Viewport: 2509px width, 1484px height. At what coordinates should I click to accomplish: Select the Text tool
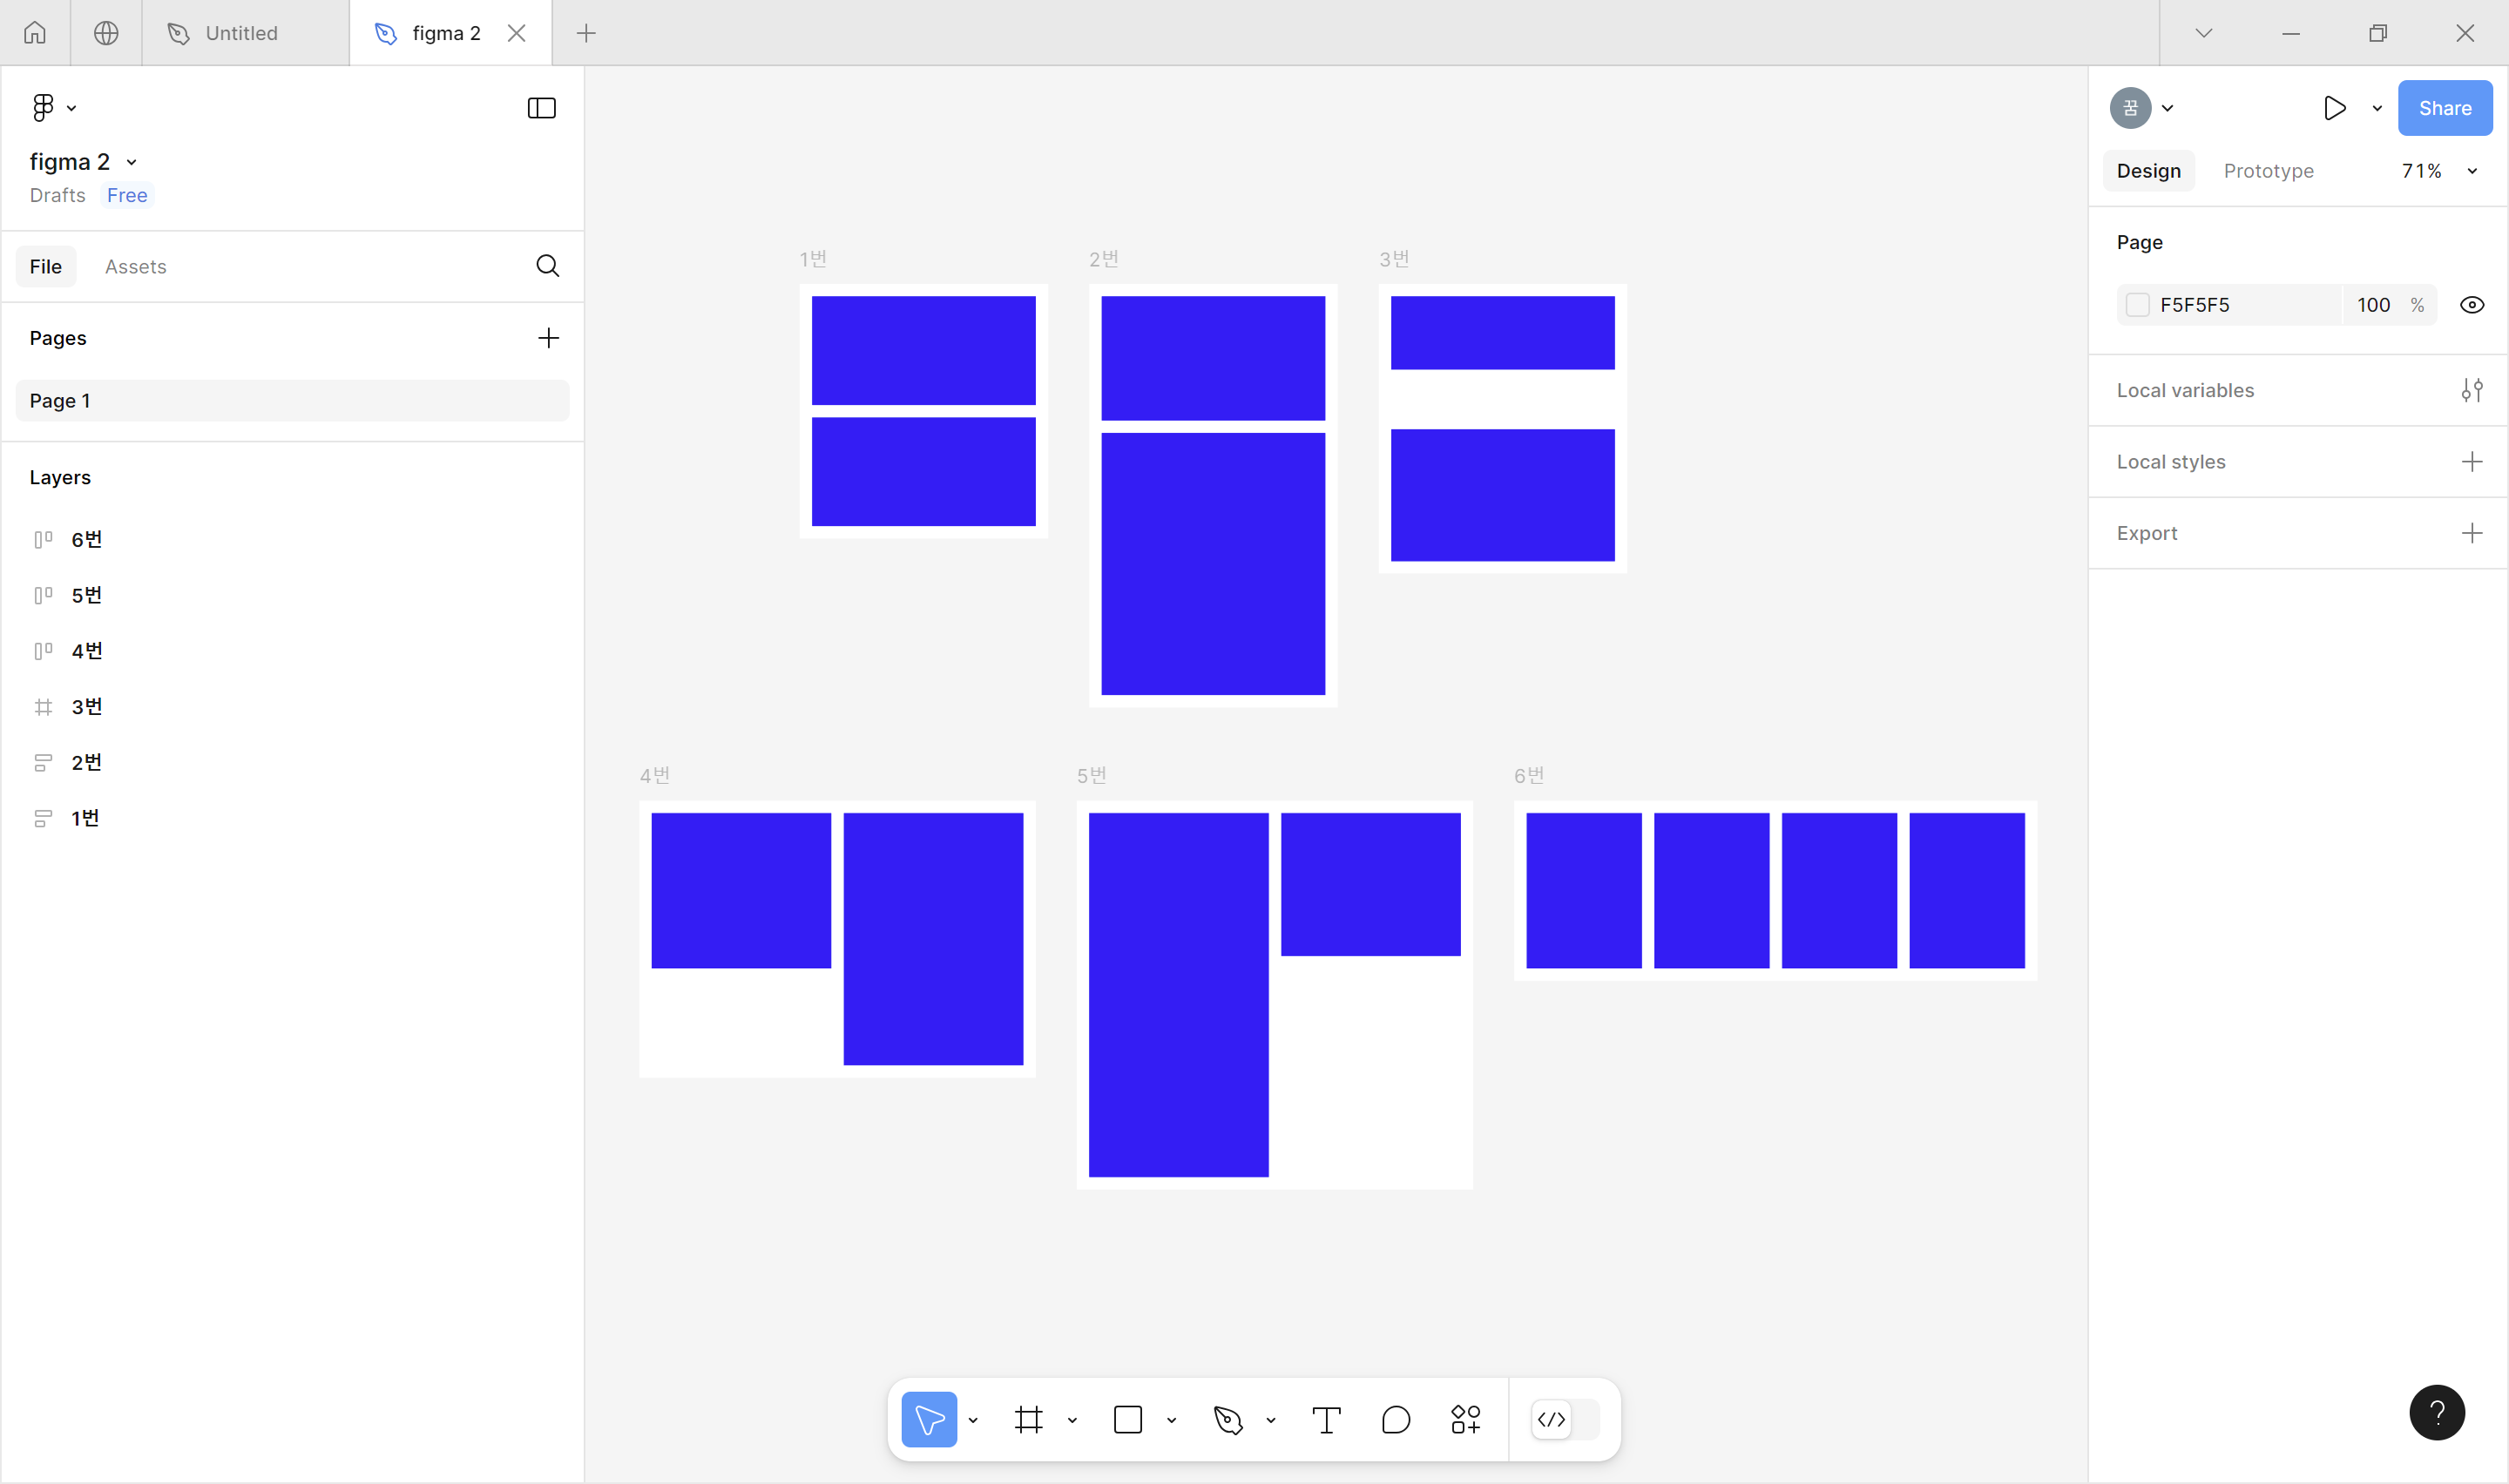pyautogui.click(x=1326, y=1419)
